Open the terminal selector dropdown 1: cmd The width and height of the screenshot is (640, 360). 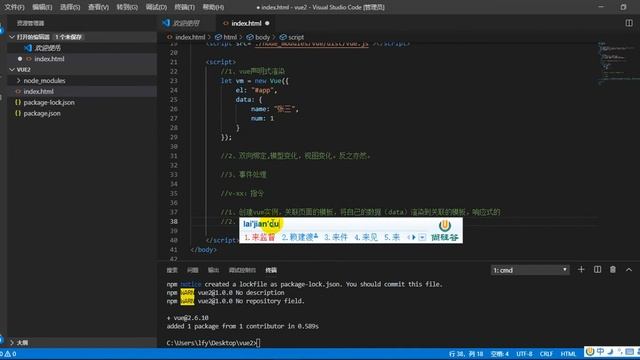pos(530,270)
